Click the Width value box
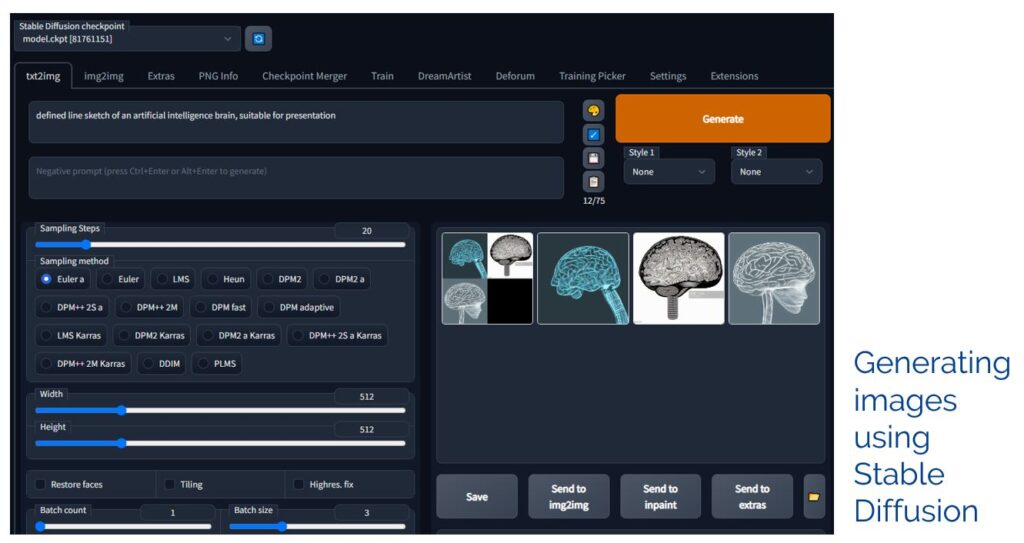This screenshot has height=543, width=1024. [x=372, y=397]
